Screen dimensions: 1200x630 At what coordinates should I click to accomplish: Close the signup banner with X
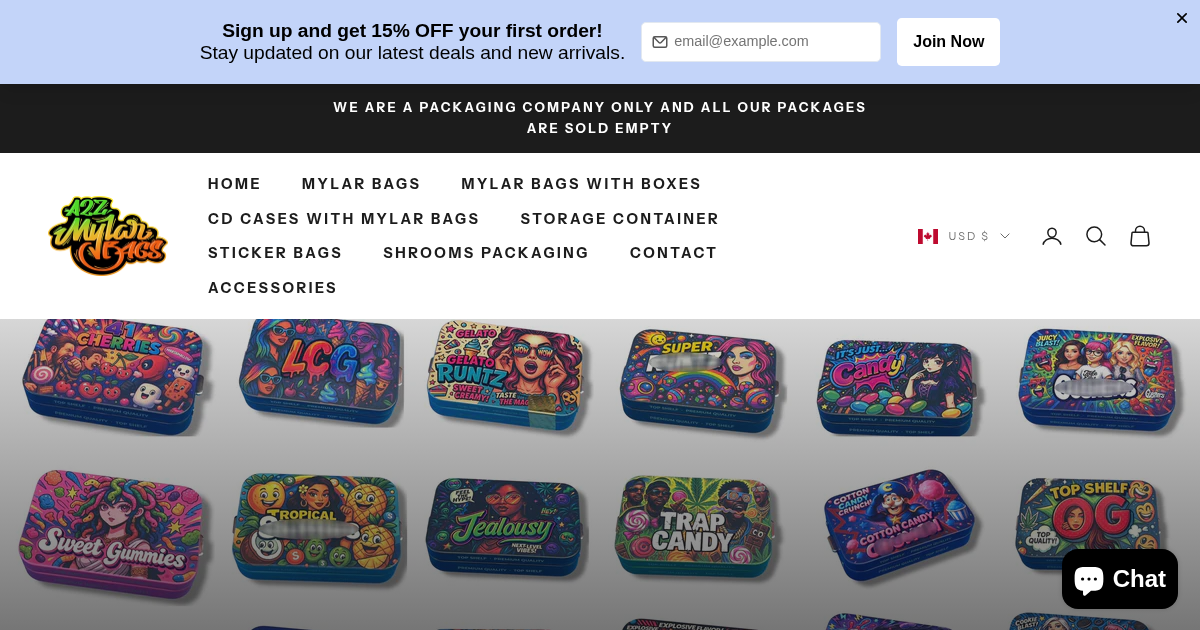(x=1182, y=18)
